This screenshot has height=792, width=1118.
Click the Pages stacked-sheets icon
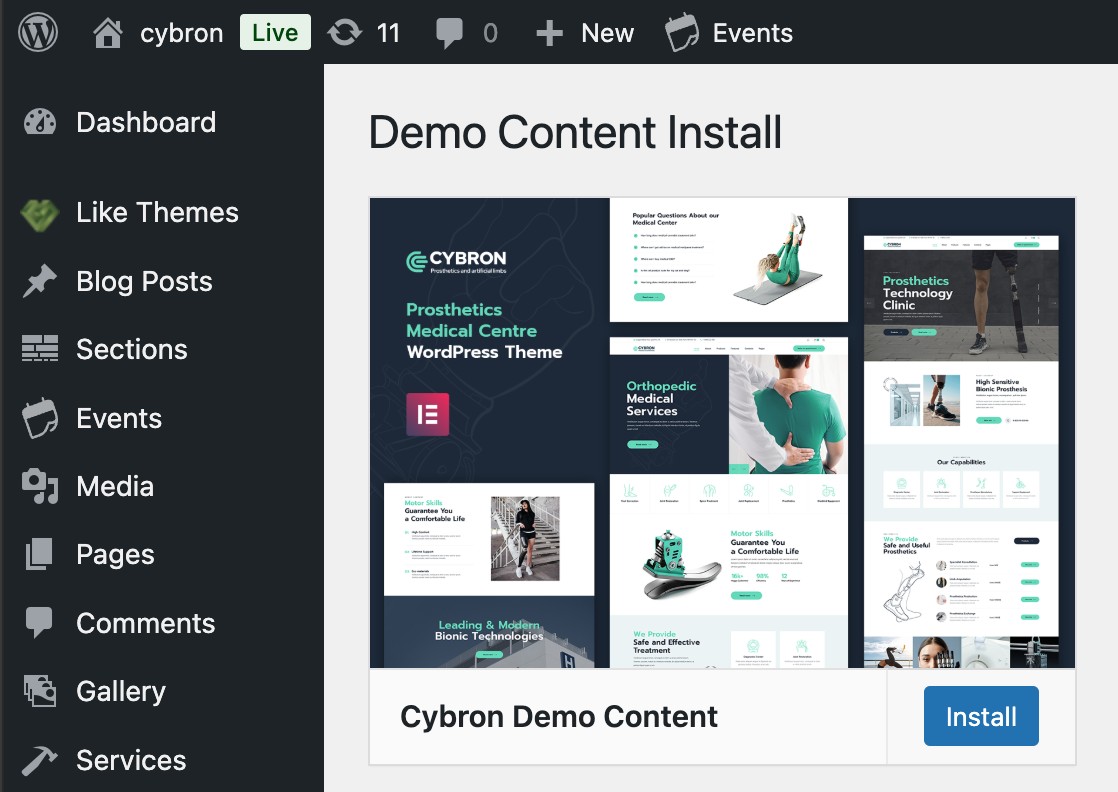click(x=40, y=555)
